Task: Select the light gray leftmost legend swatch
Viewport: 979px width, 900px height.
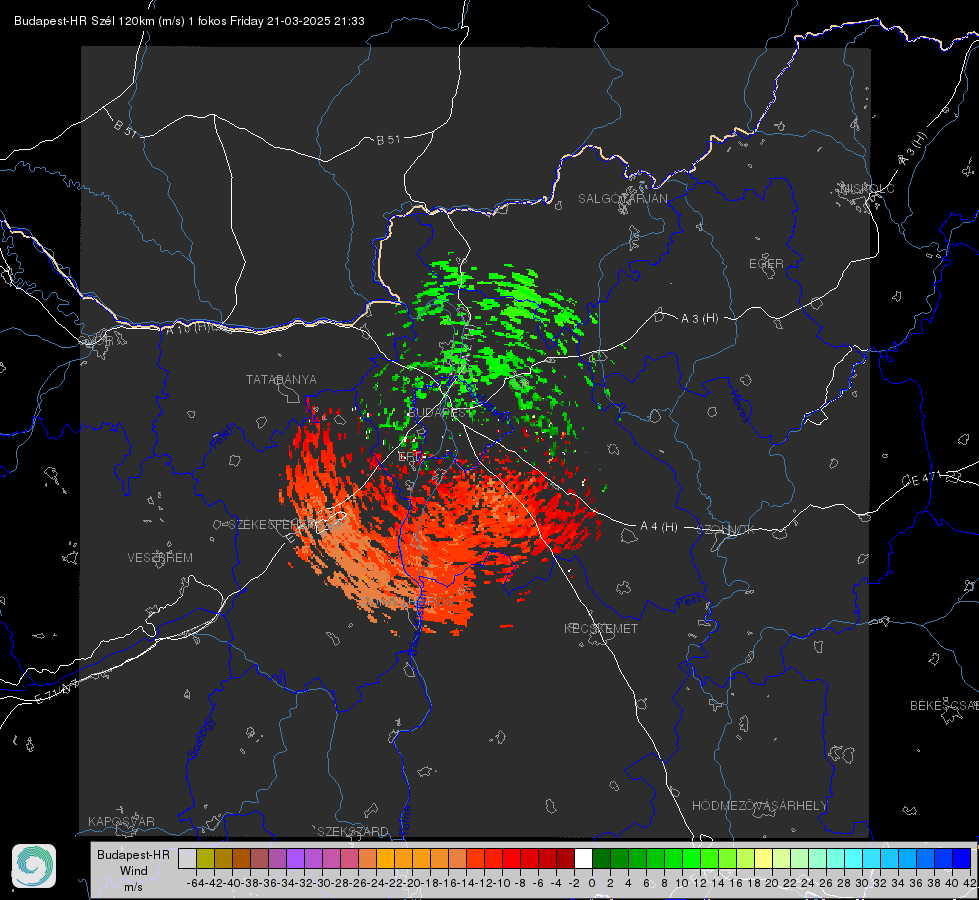Action: [187, 858]
